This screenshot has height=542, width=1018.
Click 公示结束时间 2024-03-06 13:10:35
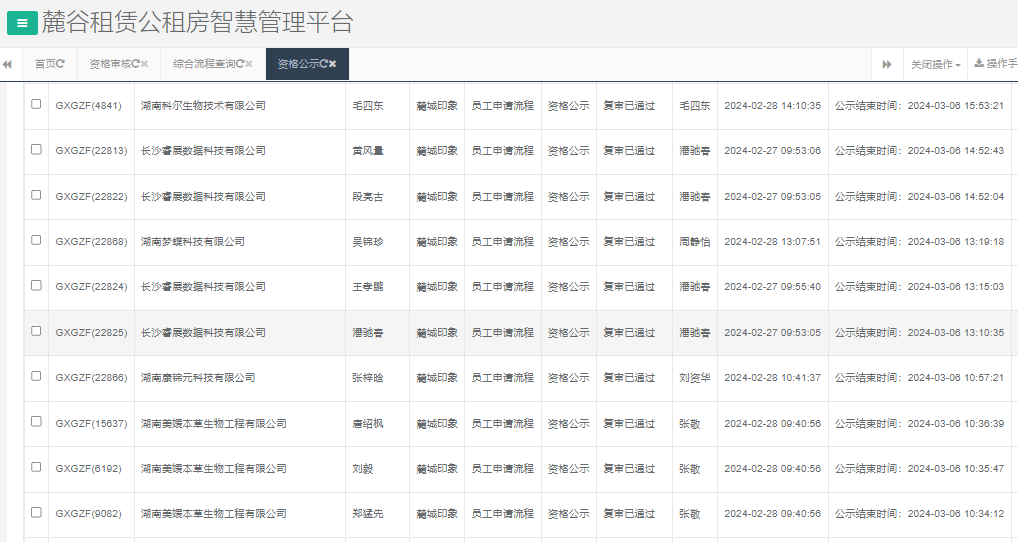pyautogui.click(x=919, y=332)
